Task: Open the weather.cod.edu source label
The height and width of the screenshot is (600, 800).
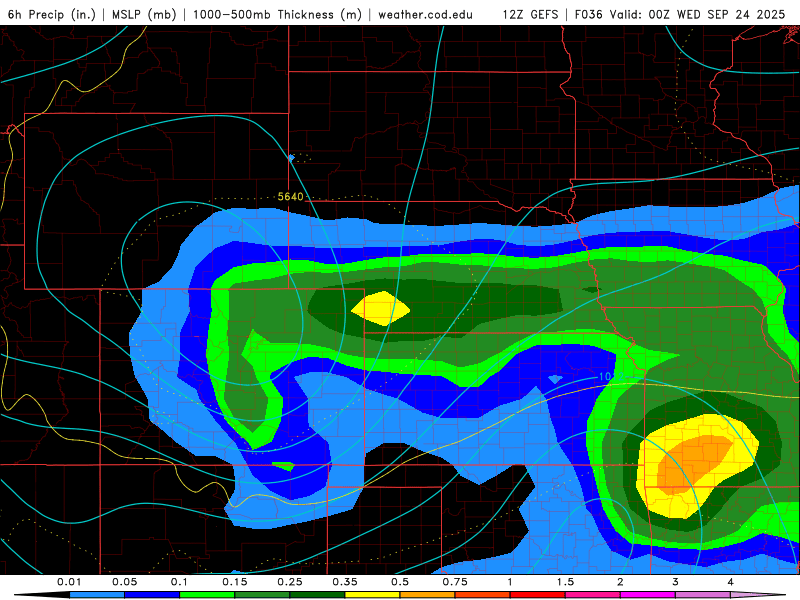Action: 425,14
